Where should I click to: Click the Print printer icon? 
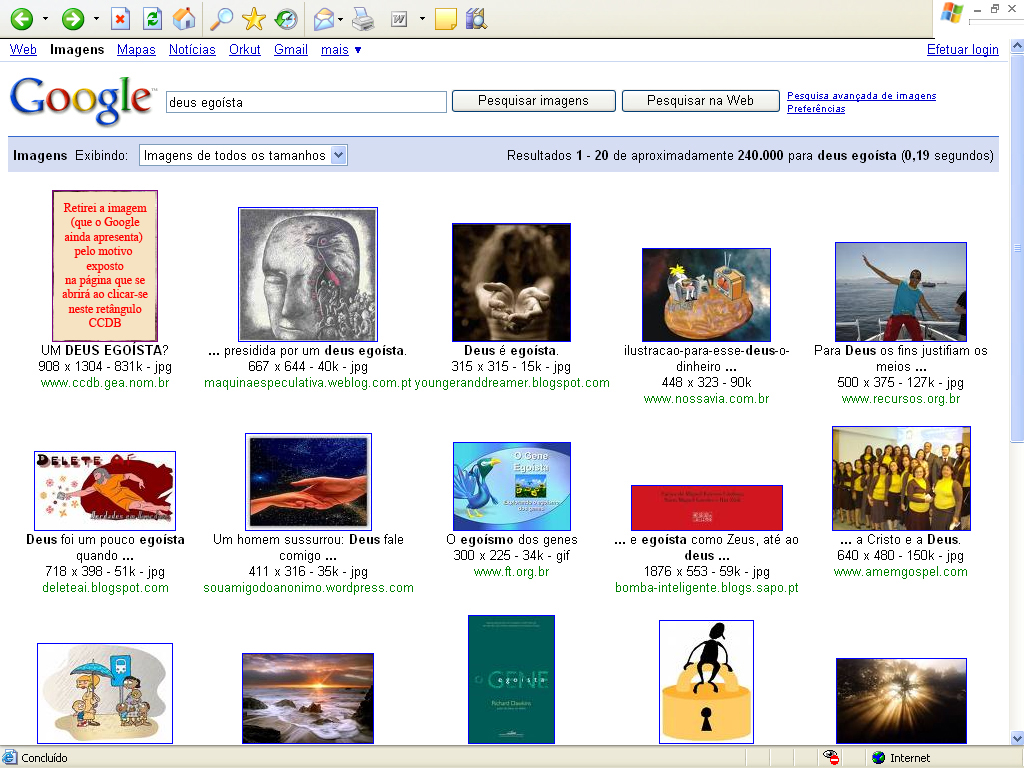(363, 19)
